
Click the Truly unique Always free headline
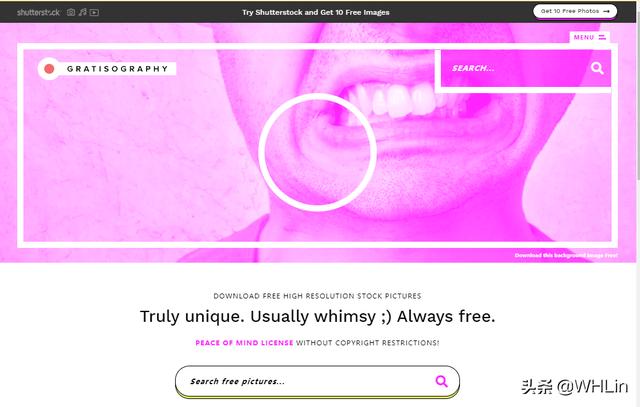point(317,316)
